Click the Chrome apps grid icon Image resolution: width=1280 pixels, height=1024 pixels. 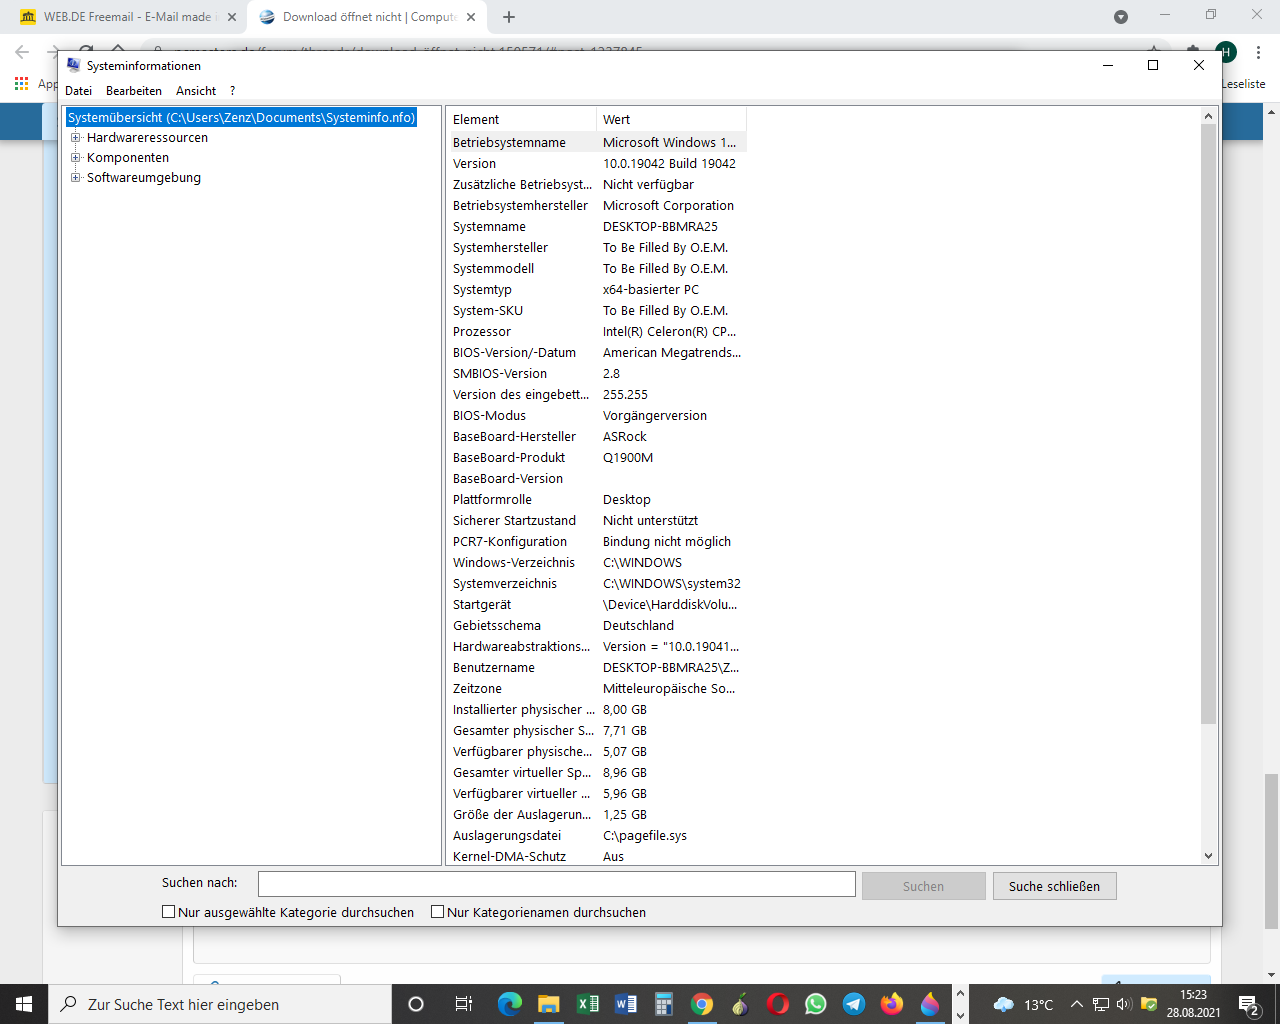21,84
